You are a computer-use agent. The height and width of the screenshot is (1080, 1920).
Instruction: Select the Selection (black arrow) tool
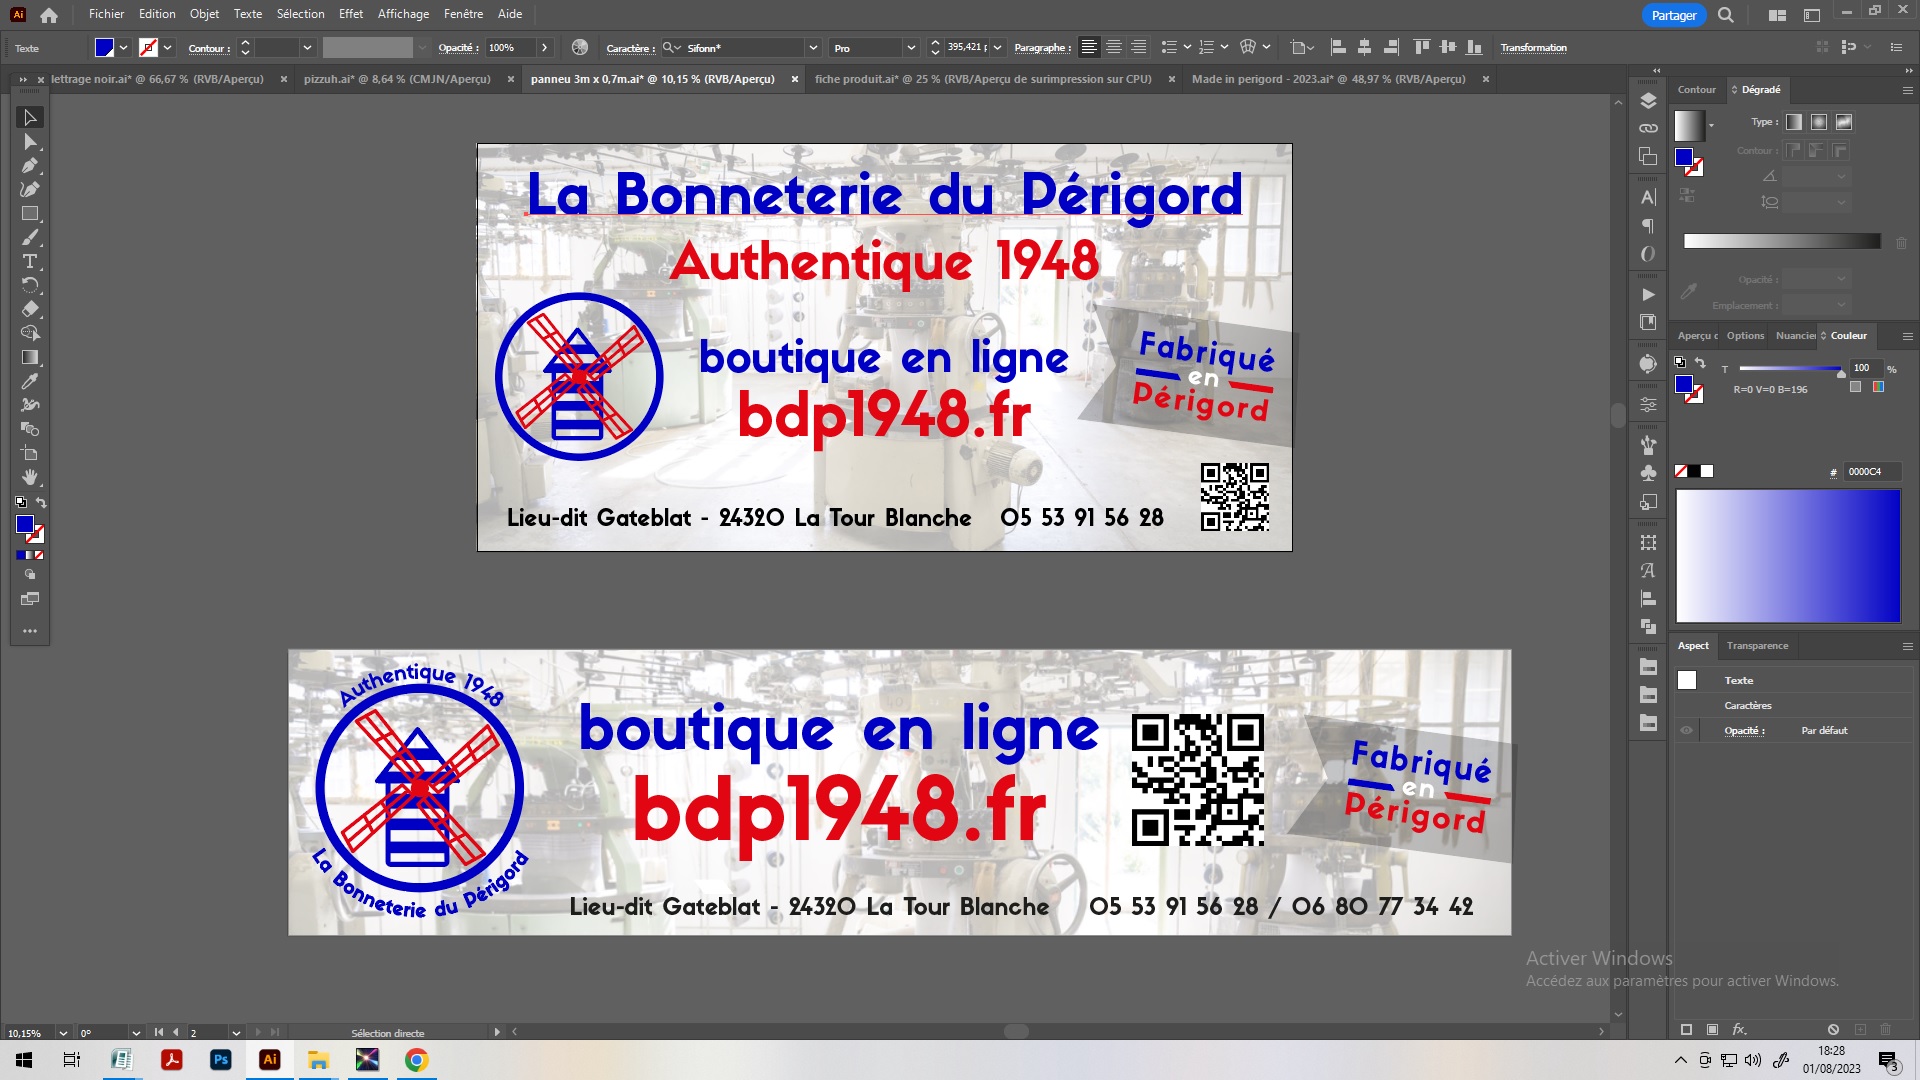(30, 118)
